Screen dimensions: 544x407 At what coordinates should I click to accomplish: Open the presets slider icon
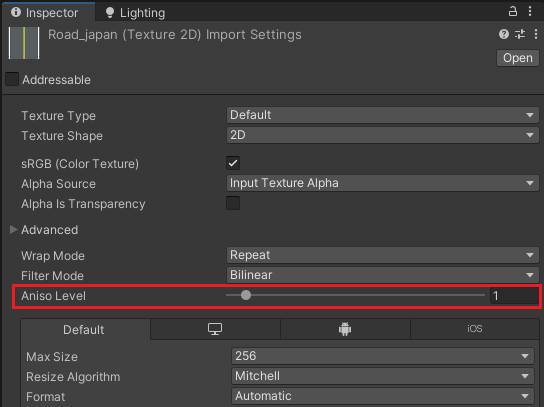coord(520,34)
